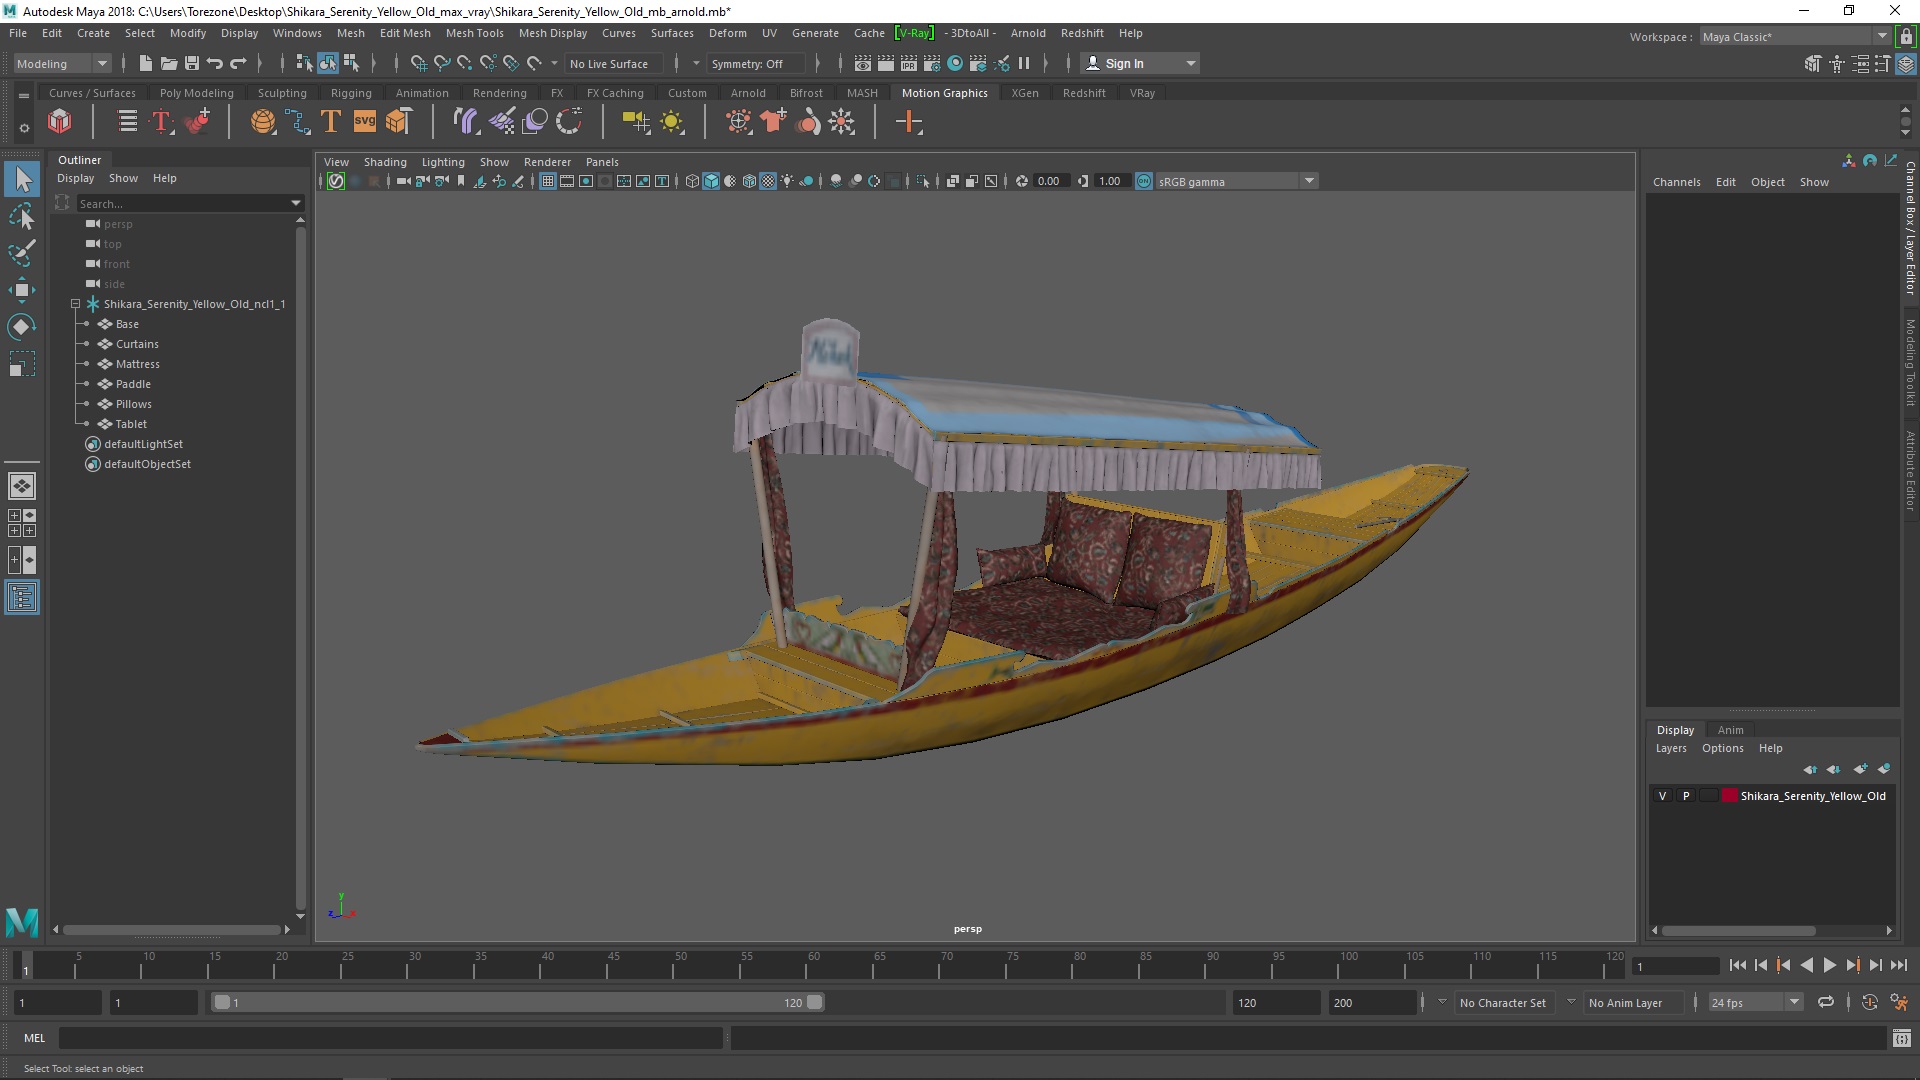Open the Mesh Tools menu

click(x=474, y=33)
